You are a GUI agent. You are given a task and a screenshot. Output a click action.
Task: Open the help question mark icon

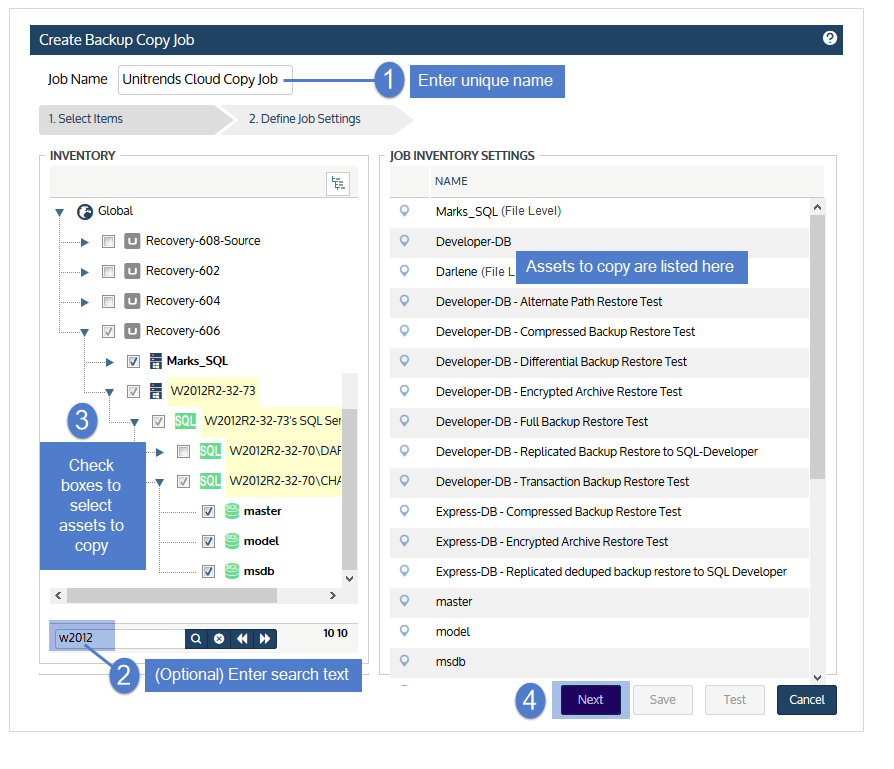point(830,38)
